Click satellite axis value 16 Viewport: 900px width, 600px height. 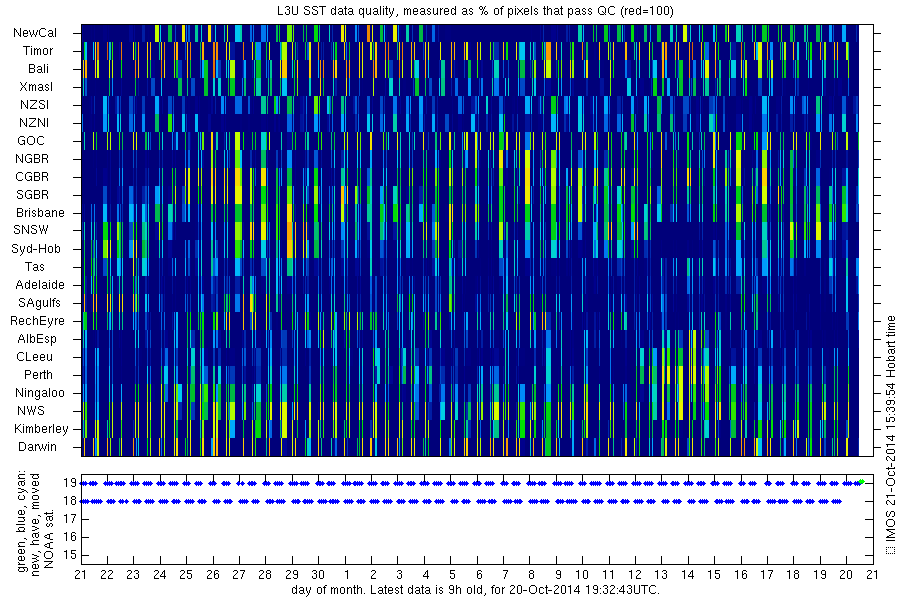(x=70, y=537)
